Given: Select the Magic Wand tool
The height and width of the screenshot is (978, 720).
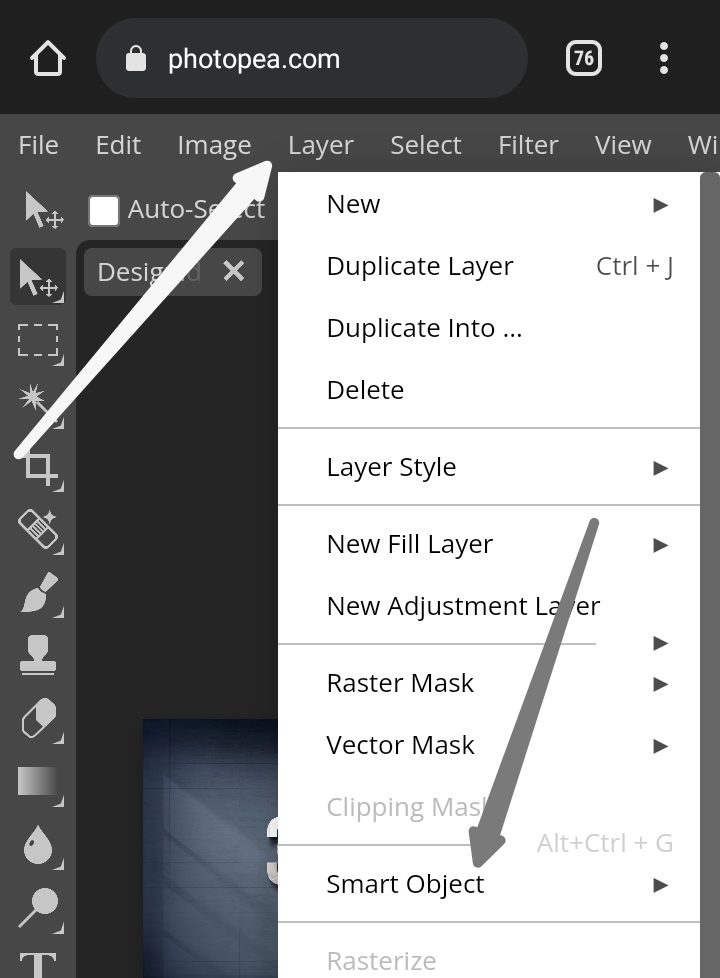Looking at the screenshot, I should [x=35, y=400].
